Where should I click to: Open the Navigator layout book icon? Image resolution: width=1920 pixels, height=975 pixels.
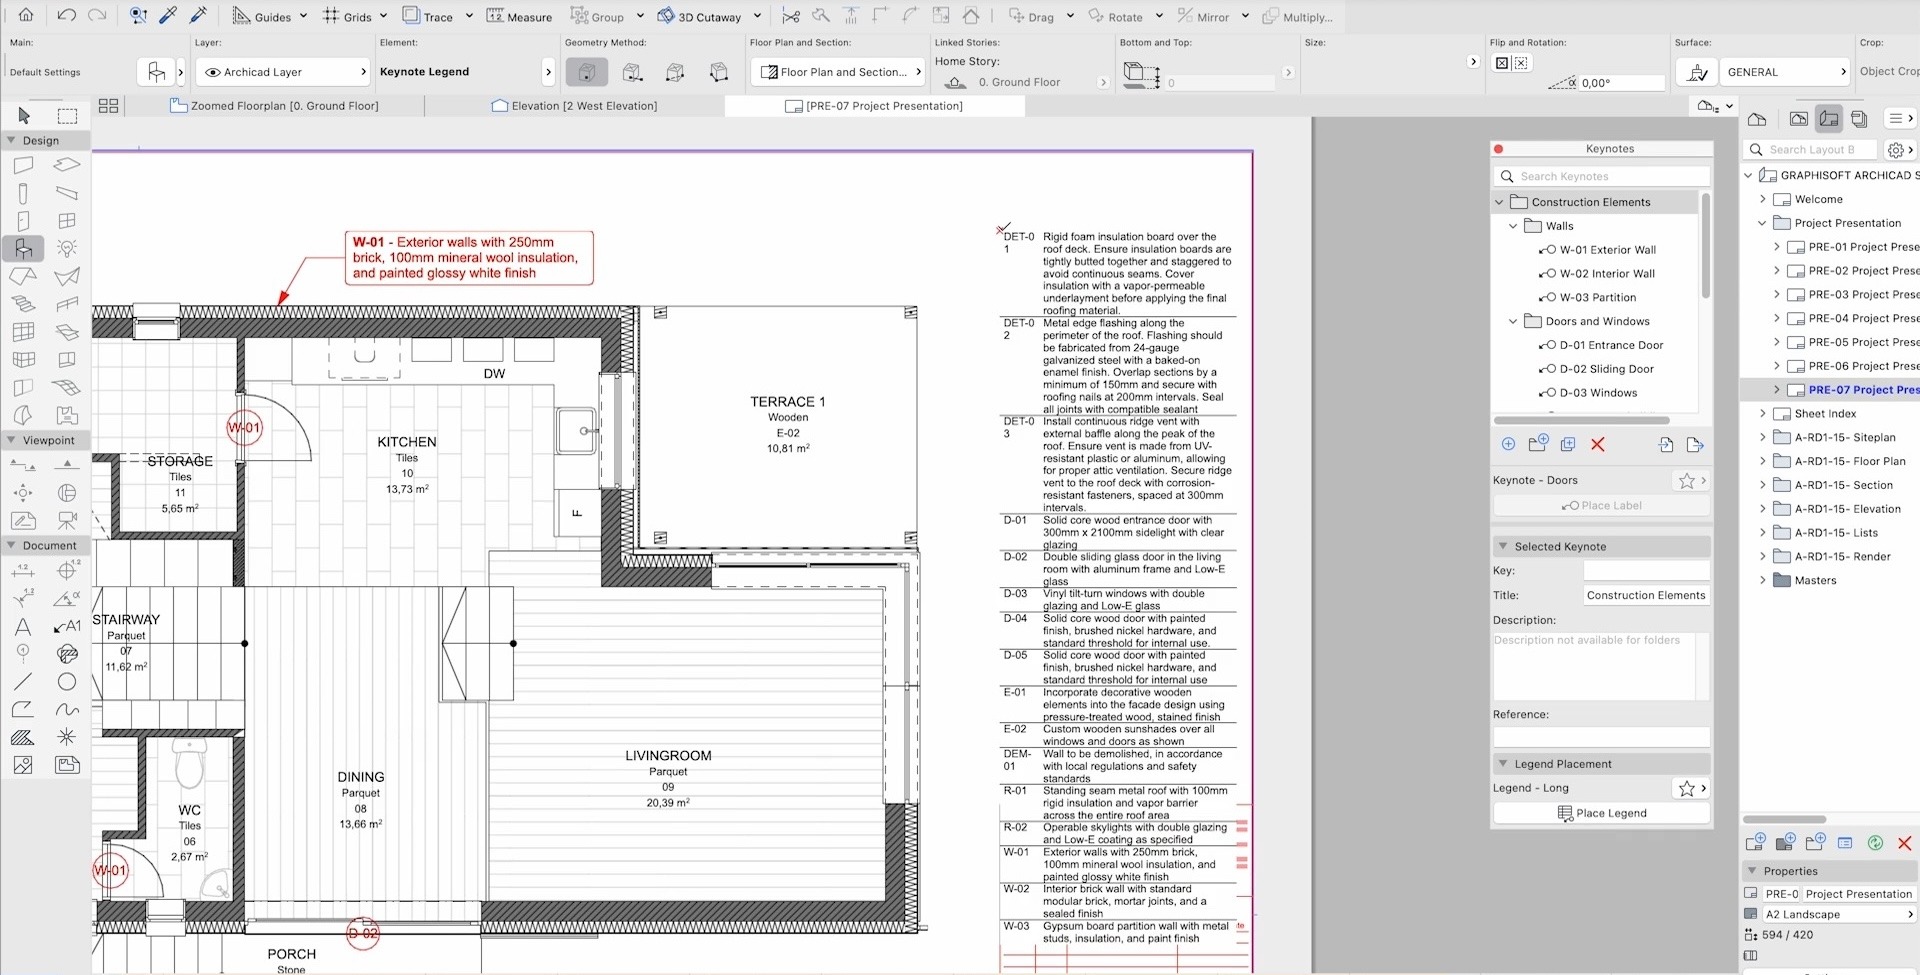click(x=1831, y=118)
